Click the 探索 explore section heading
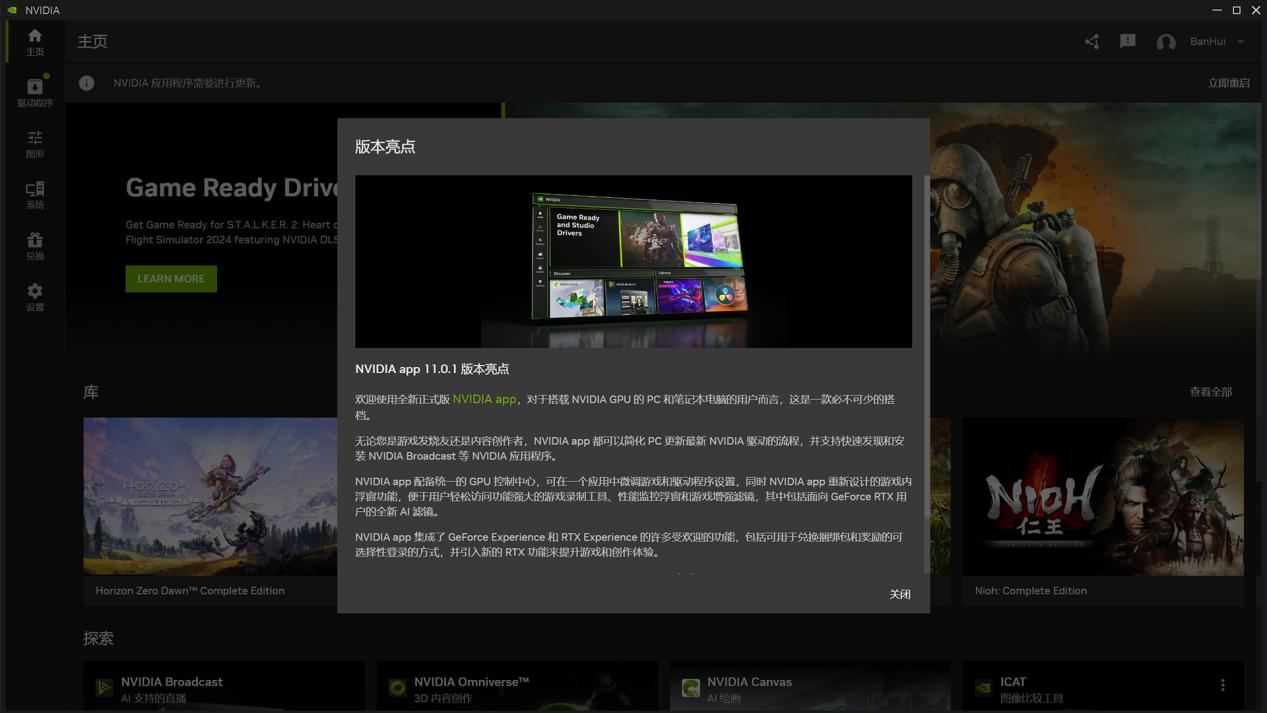 [99, 638]
